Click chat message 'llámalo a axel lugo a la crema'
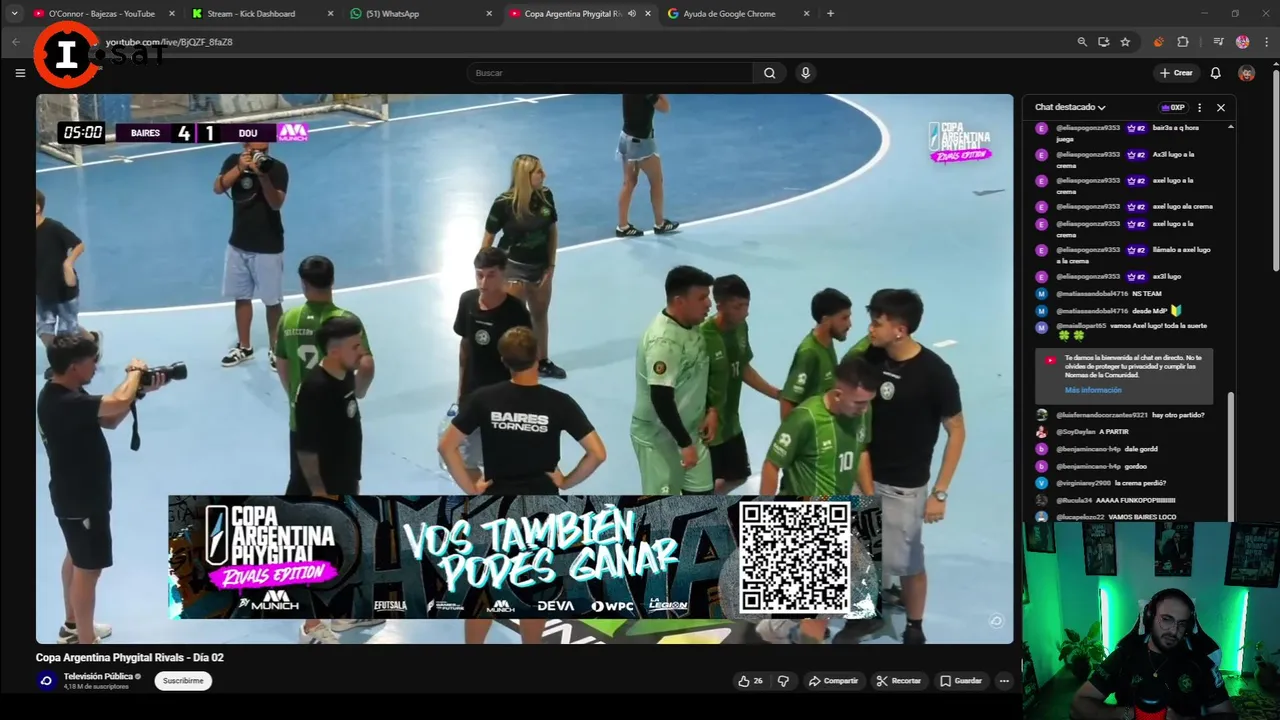Viewport: 1280px width, 720px height. [1133, 255]
